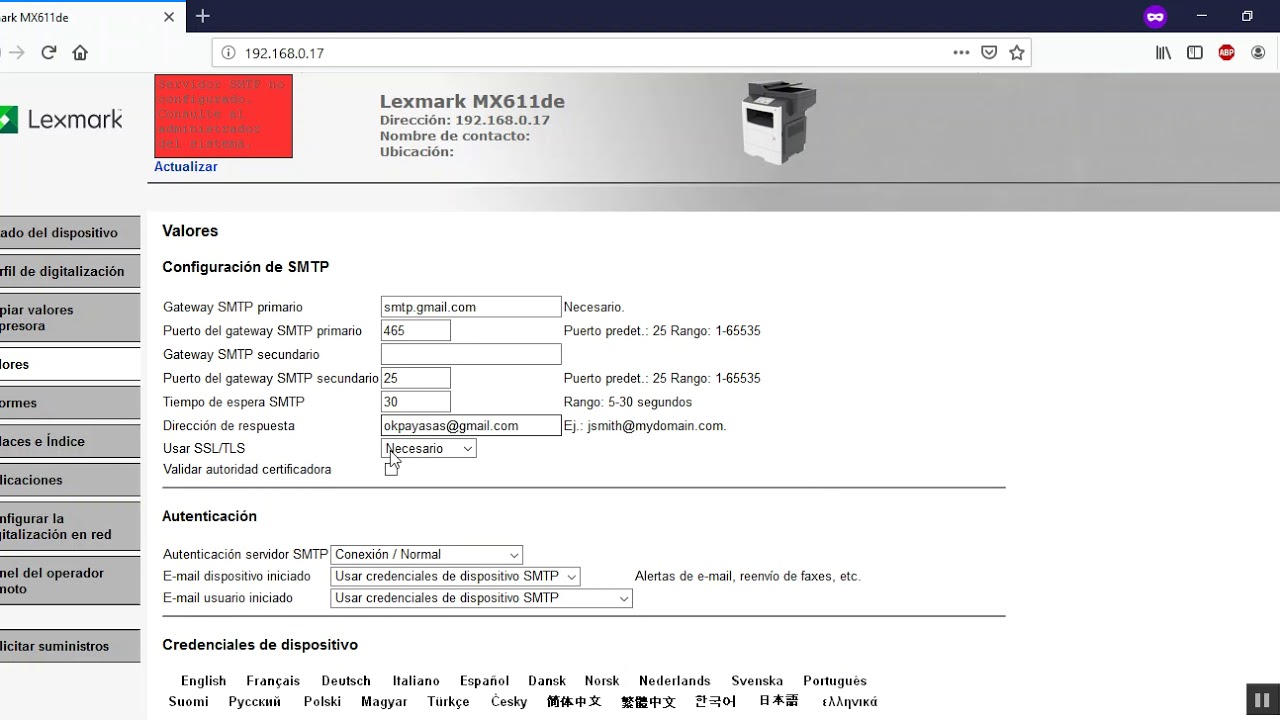
Task: Switch language to Česky
Action: [509, 702]
